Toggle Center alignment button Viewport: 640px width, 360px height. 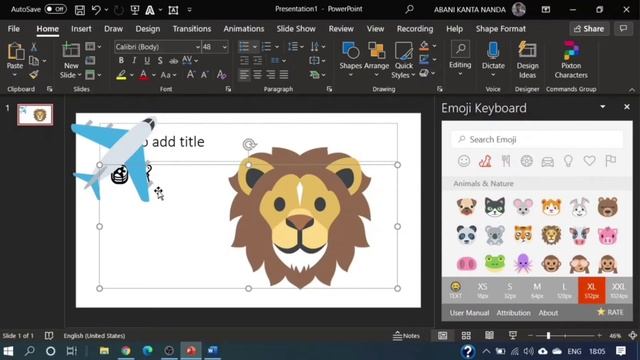(258, 75)
